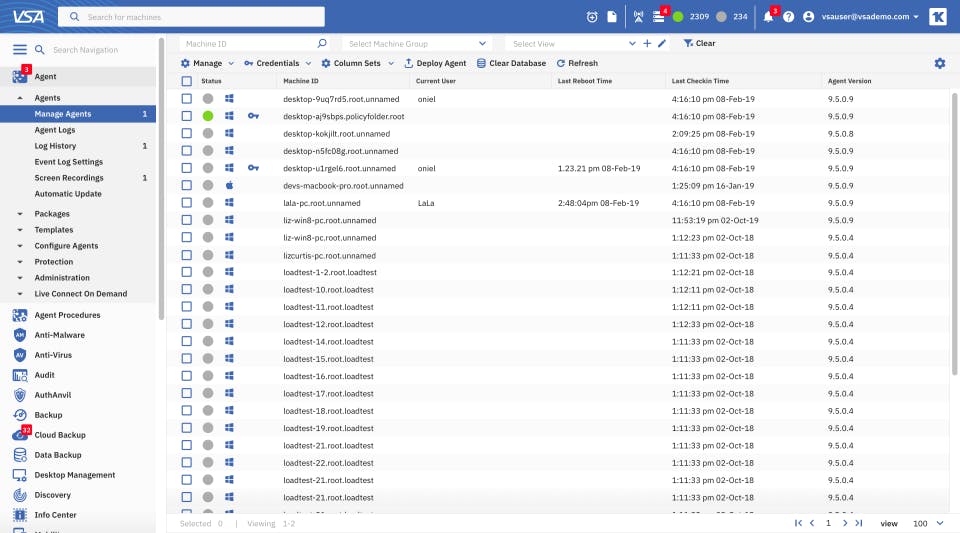
Task: Toggle the hamburger navigation menu icon
Action: (19, 49)
